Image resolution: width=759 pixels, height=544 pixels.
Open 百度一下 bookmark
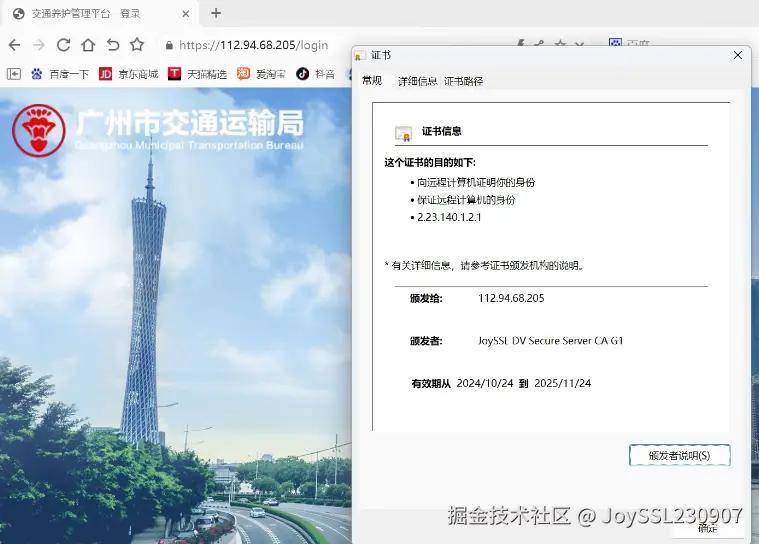point(60,74)
